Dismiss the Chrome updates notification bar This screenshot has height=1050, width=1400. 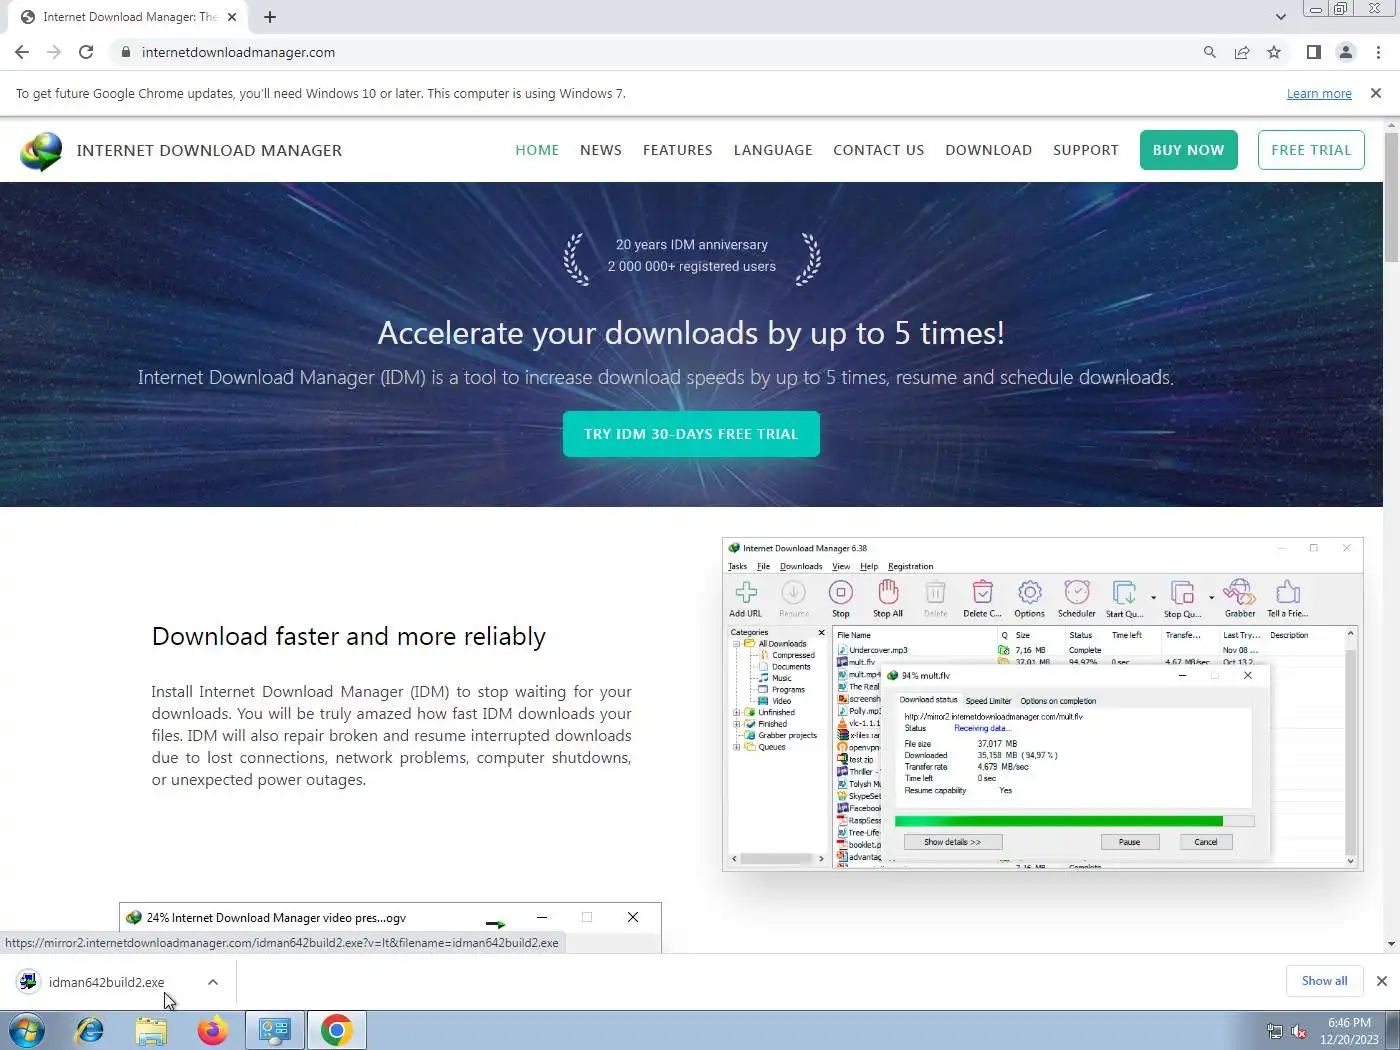[1376, 93]
